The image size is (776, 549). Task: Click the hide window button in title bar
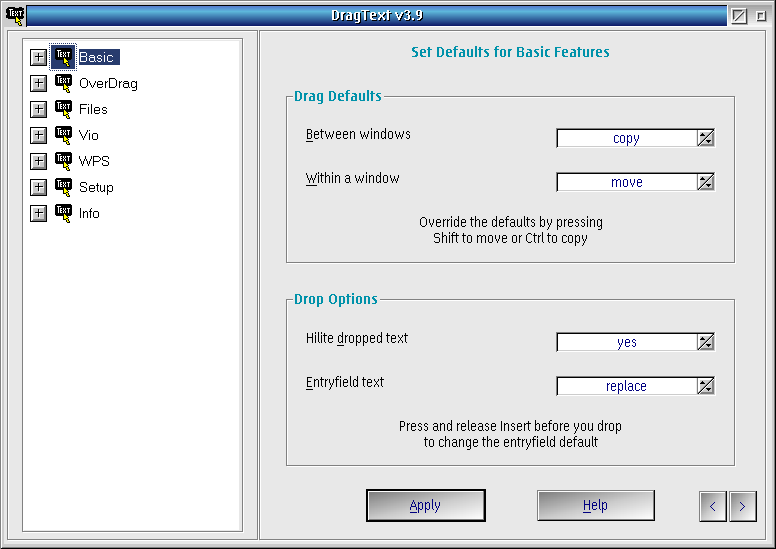pos(739,16)
